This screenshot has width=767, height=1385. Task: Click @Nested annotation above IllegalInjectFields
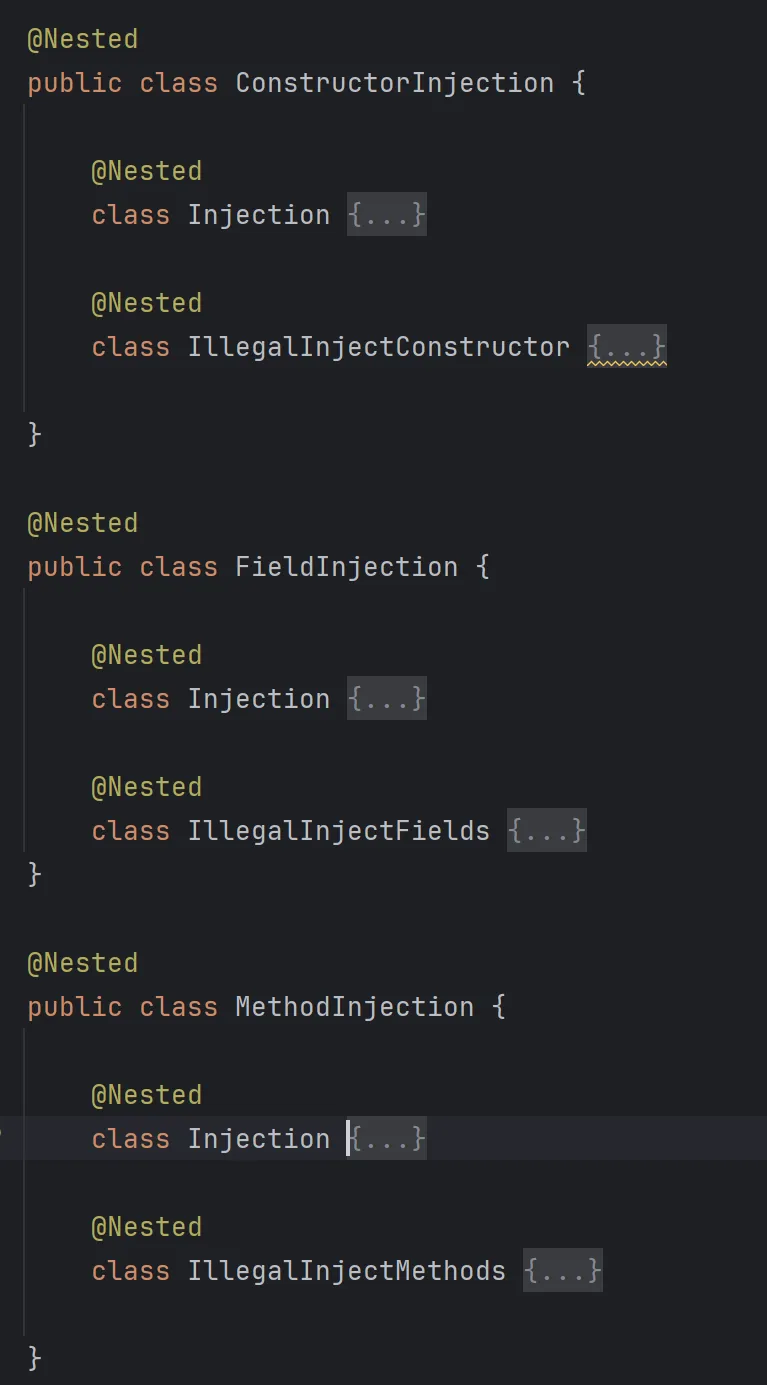[147, 787]
